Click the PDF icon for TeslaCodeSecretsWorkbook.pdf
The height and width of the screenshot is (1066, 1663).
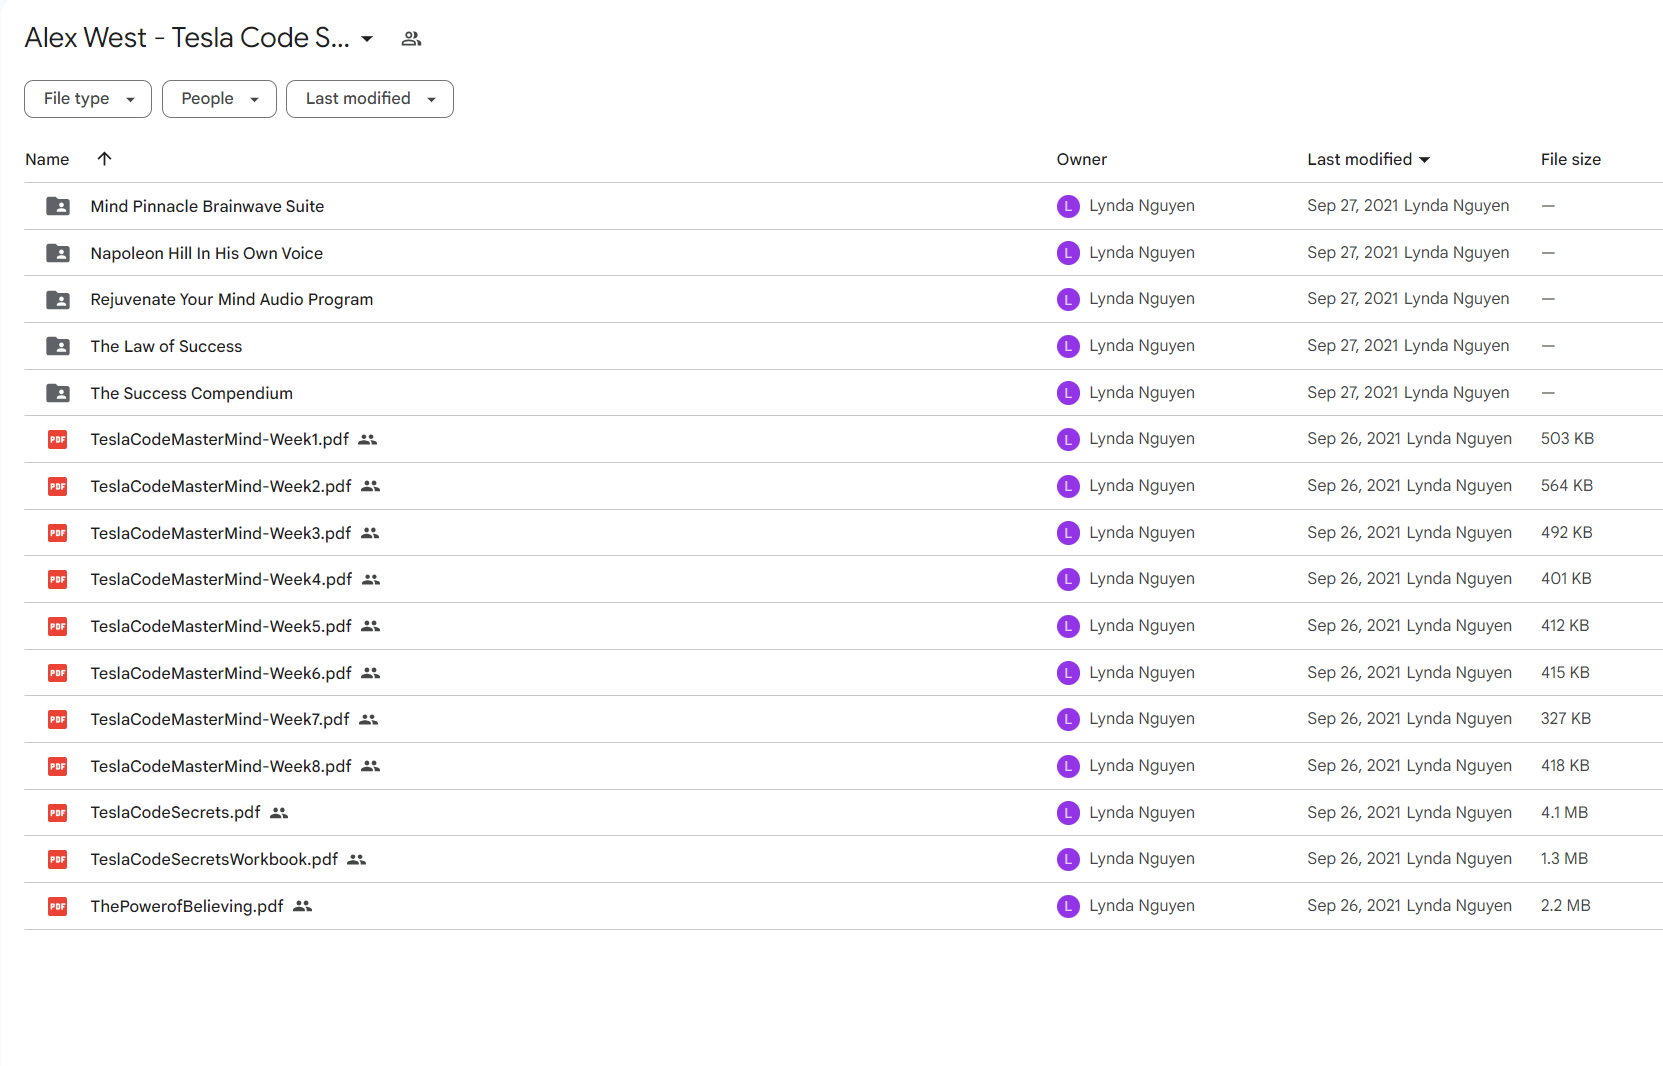pyautogui.click(x=58, y=859)
